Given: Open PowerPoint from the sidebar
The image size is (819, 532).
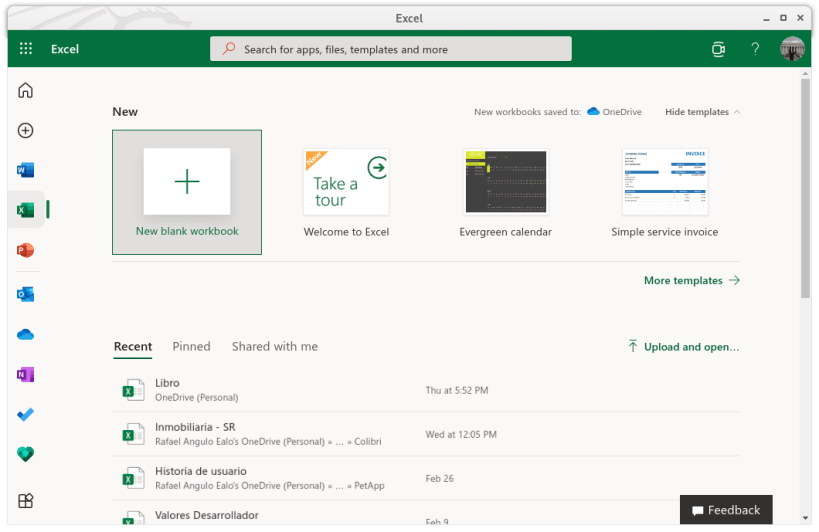Looking at the screenshot, I should 26,250.
